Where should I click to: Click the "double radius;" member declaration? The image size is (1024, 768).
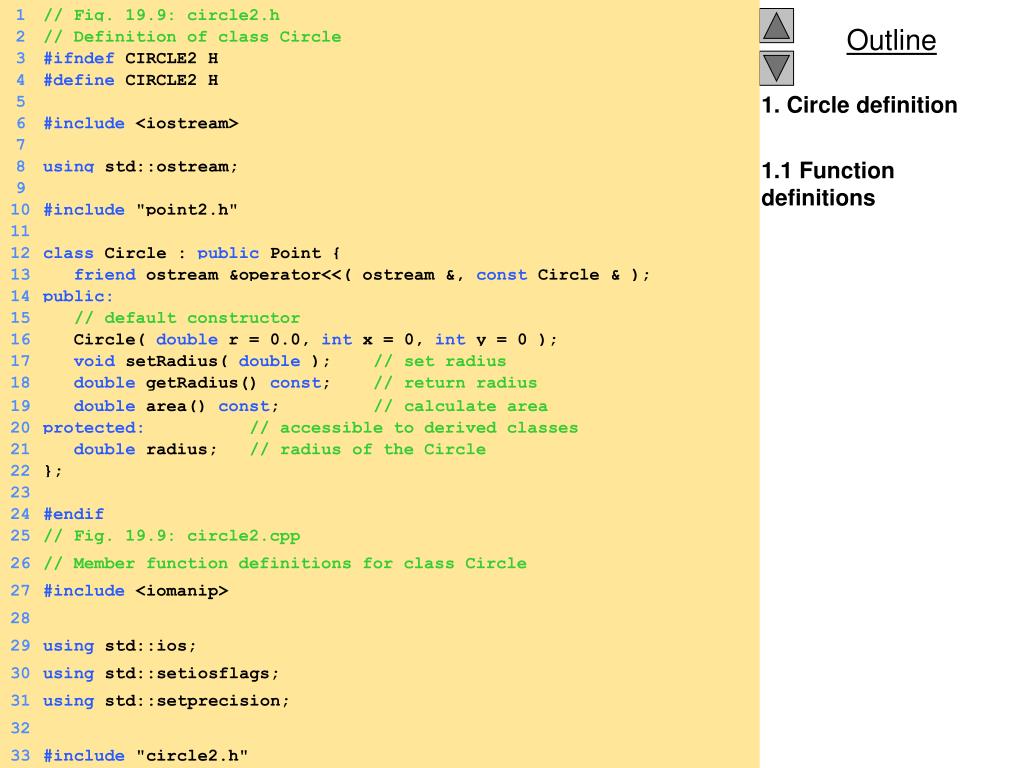145,449
